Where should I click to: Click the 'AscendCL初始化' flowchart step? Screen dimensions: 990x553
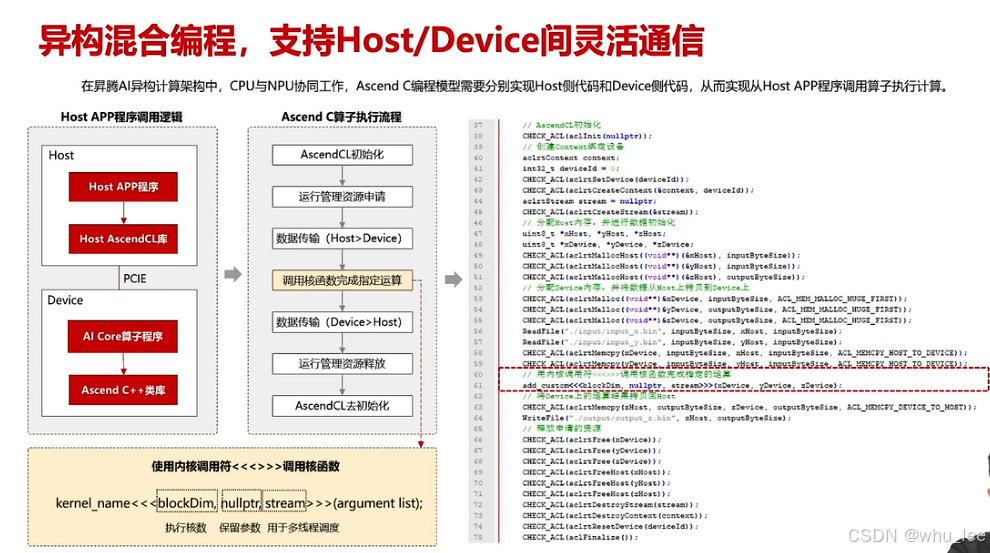click(342, 155)
